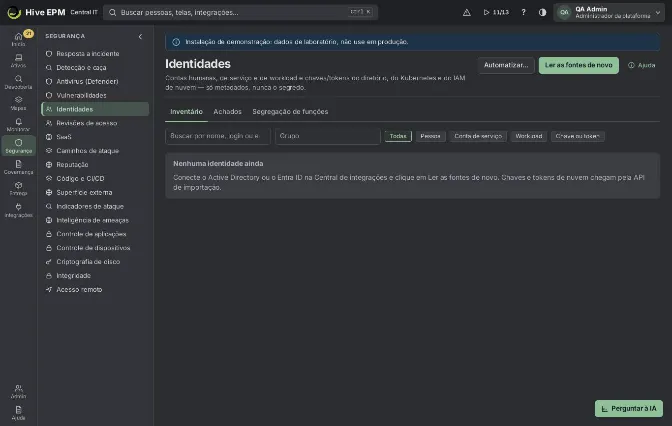Open the Monitorar bell rail icon
The image size is (672, 426).
click(x=18, y=125)
